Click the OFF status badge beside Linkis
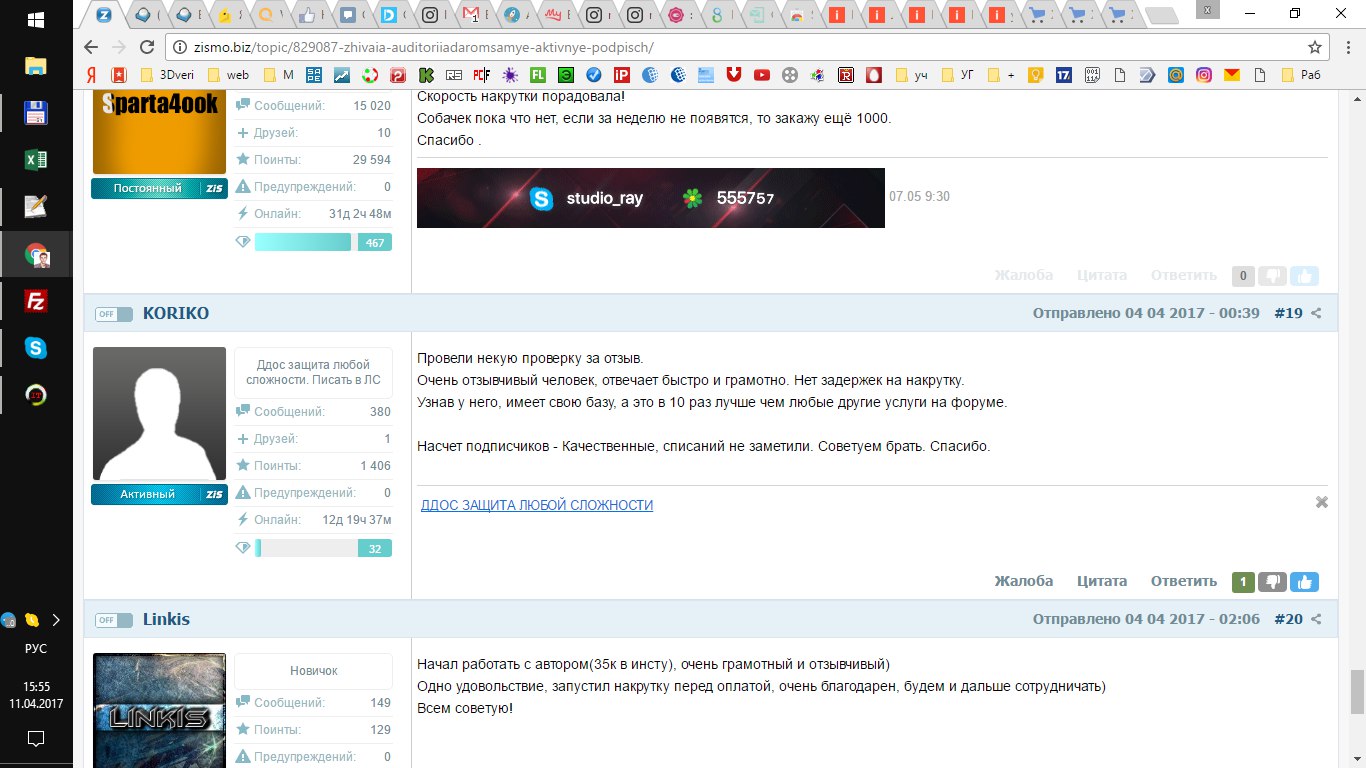Image resolution: width=1366 pixels, height=768 pixels. 114,620
